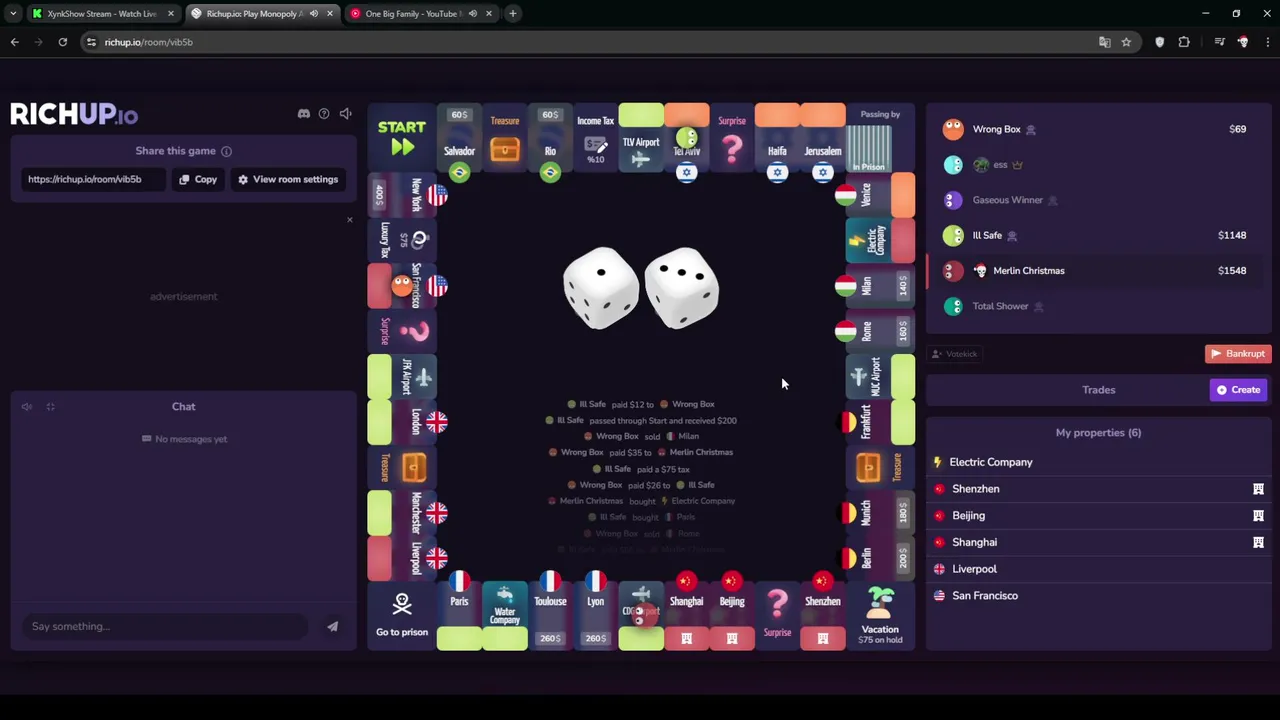
Task: Click the share game info icon
Action: (x=226, y=151)
